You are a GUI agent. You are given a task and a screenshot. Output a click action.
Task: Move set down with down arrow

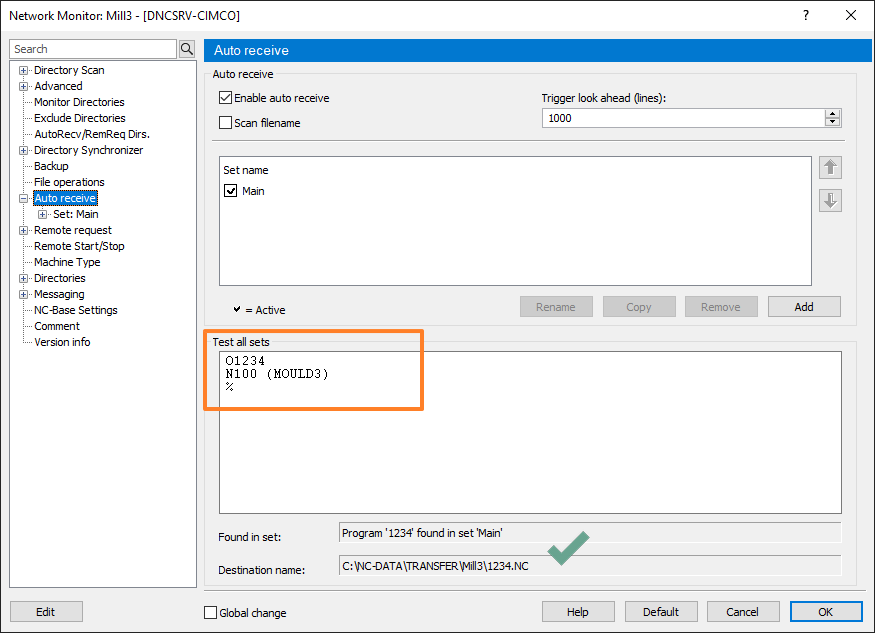coord(830,200)
